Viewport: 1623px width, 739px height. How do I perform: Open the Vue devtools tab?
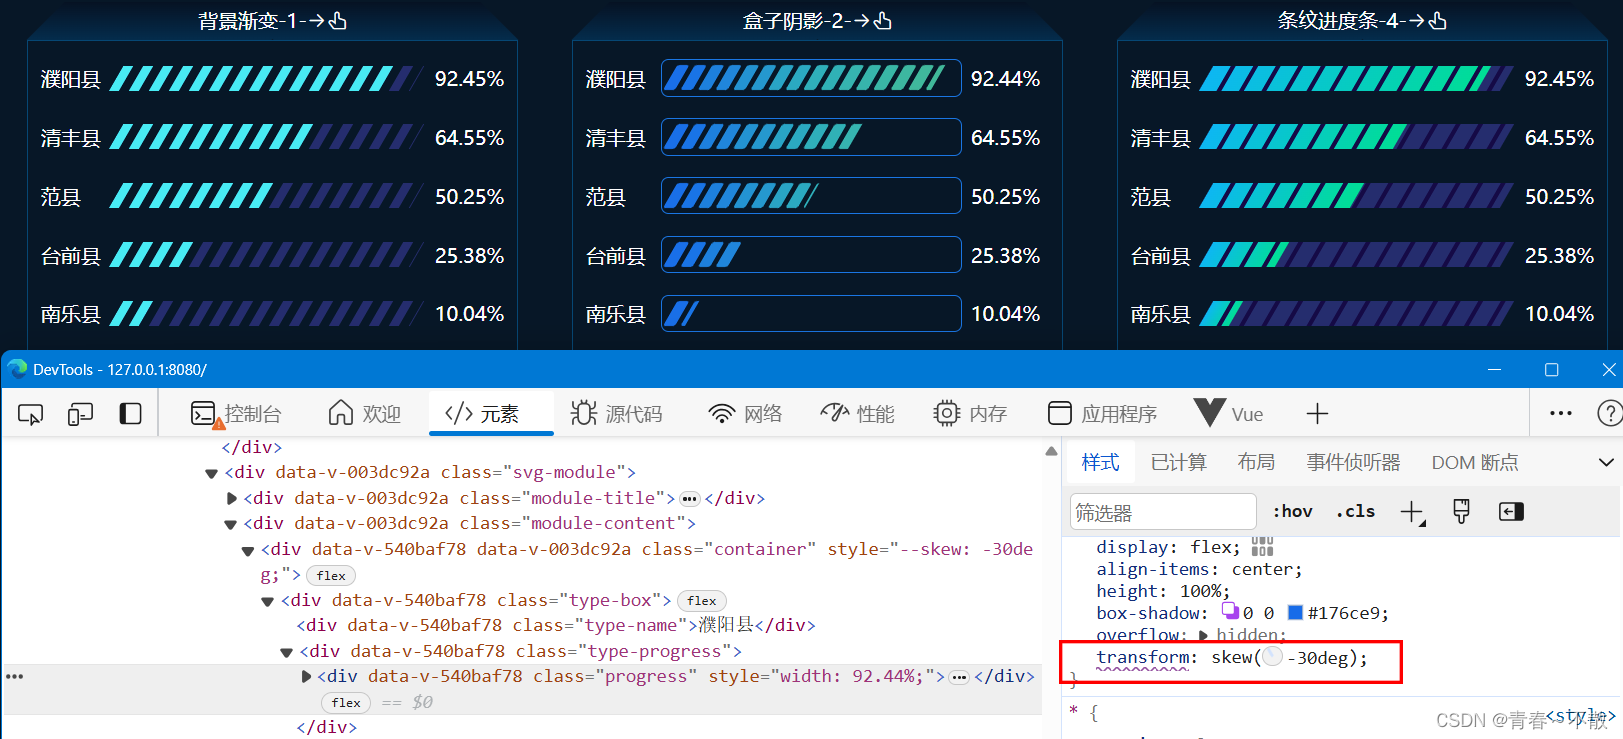[1229, 414]
